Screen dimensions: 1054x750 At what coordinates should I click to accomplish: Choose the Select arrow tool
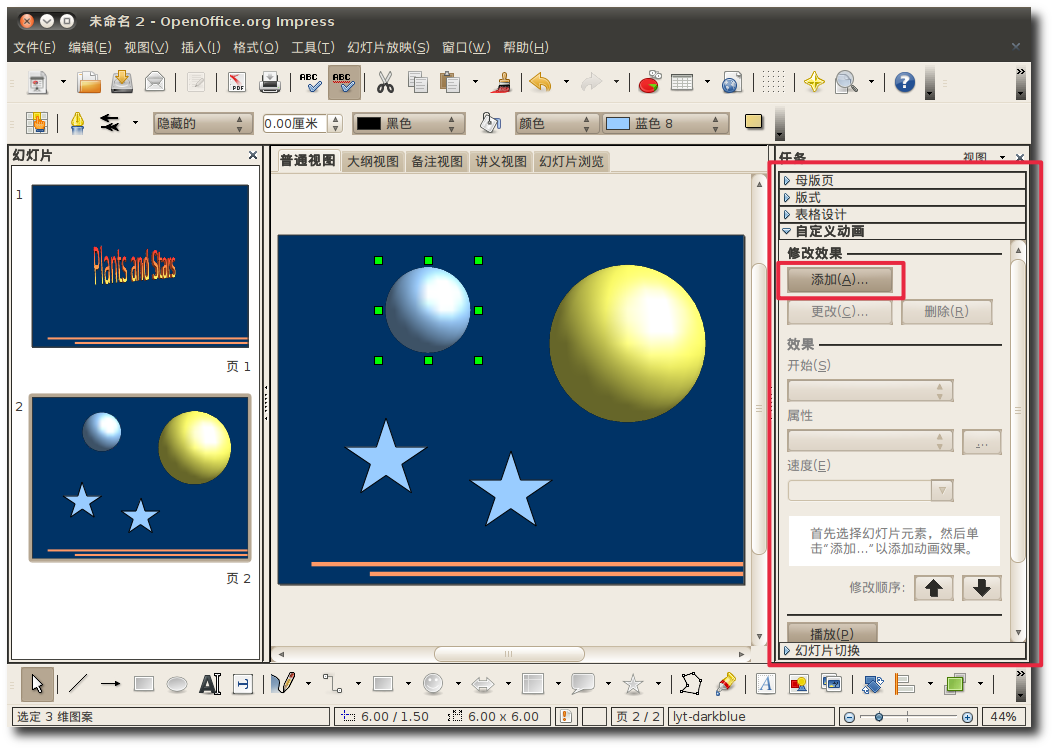point(37,684)
